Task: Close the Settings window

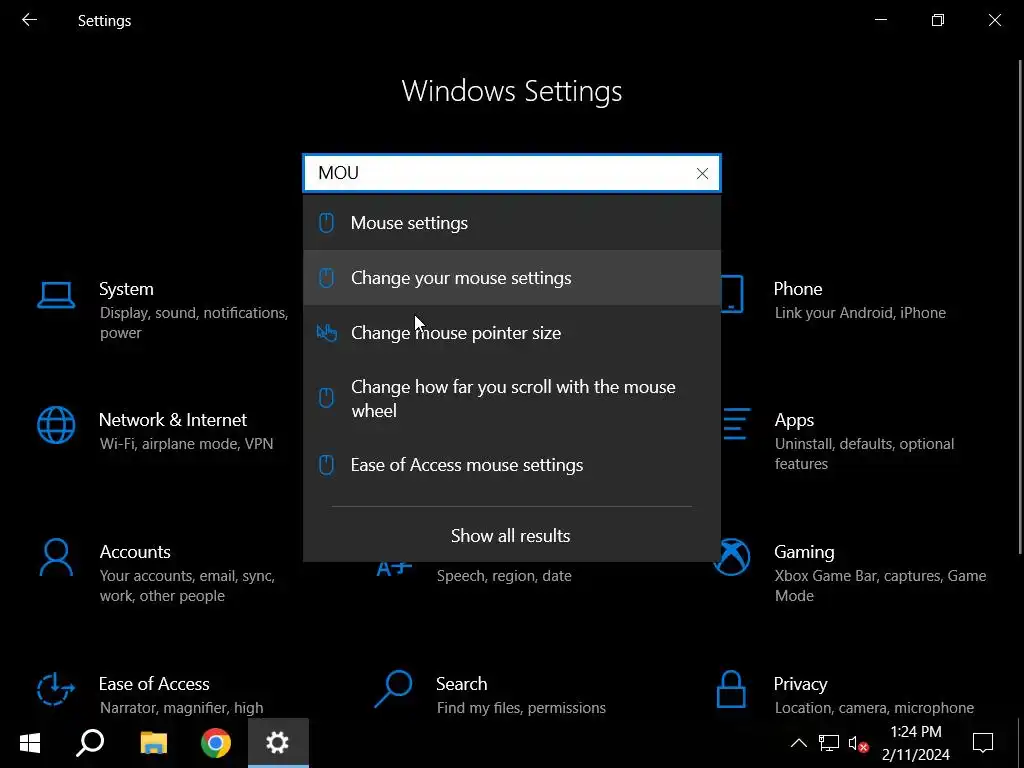Action: [995, 20]
